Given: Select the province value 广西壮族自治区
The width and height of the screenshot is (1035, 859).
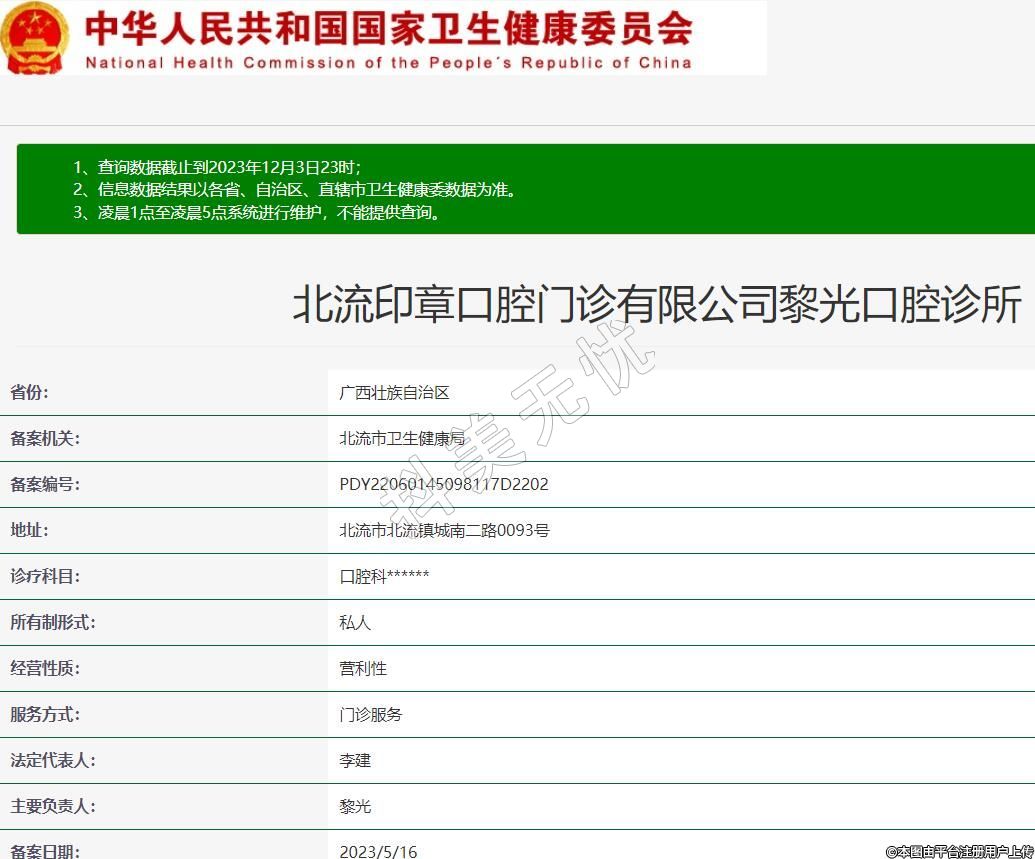Looking at the screenshot, I should [394, 393].
